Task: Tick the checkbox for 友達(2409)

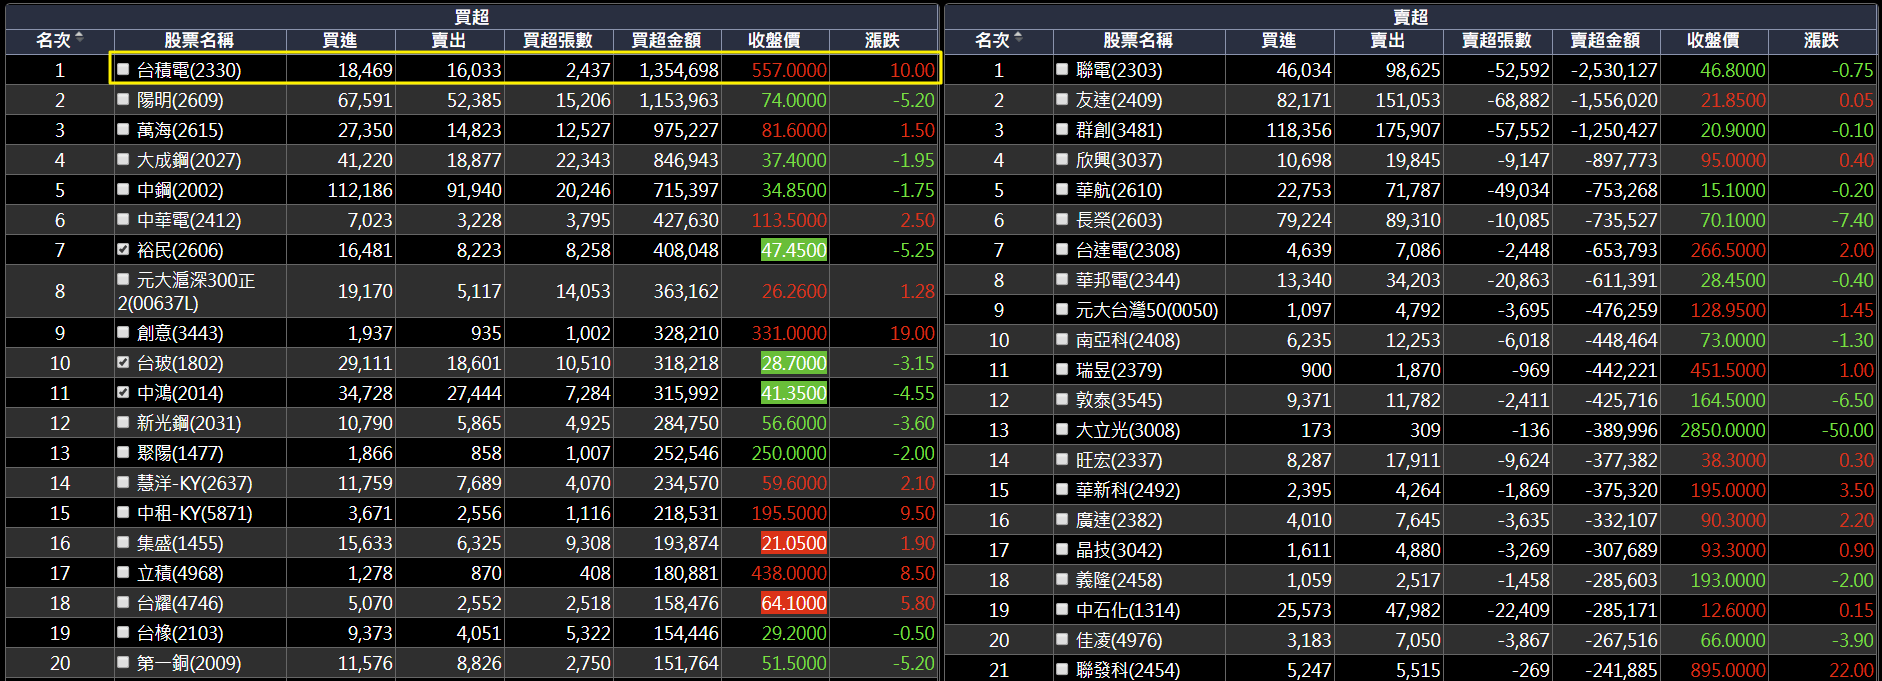Action: pyautogui.click(x=1062, y=99)
